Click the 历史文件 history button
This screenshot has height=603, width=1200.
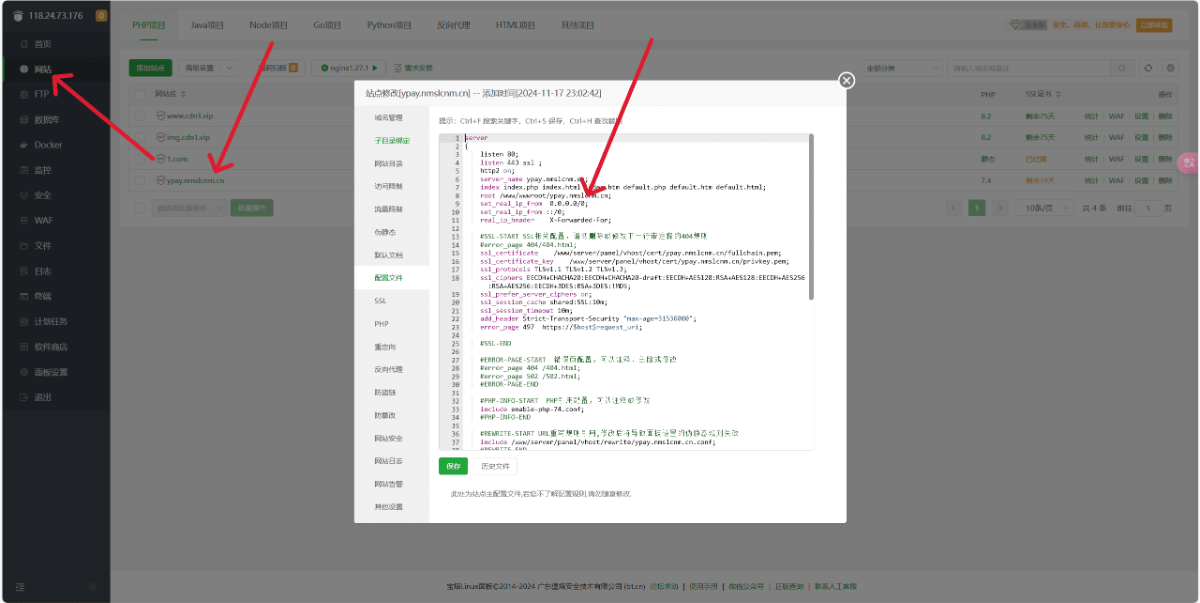495,466
